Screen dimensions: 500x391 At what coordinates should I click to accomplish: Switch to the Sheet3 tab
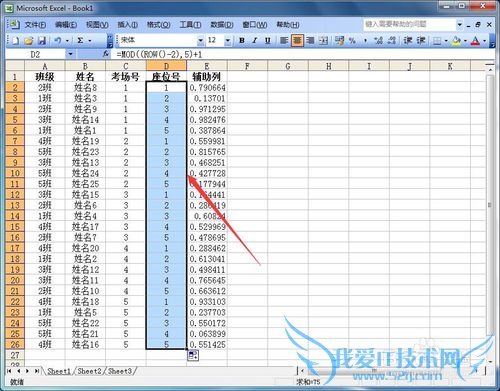(x=120, y=371)
